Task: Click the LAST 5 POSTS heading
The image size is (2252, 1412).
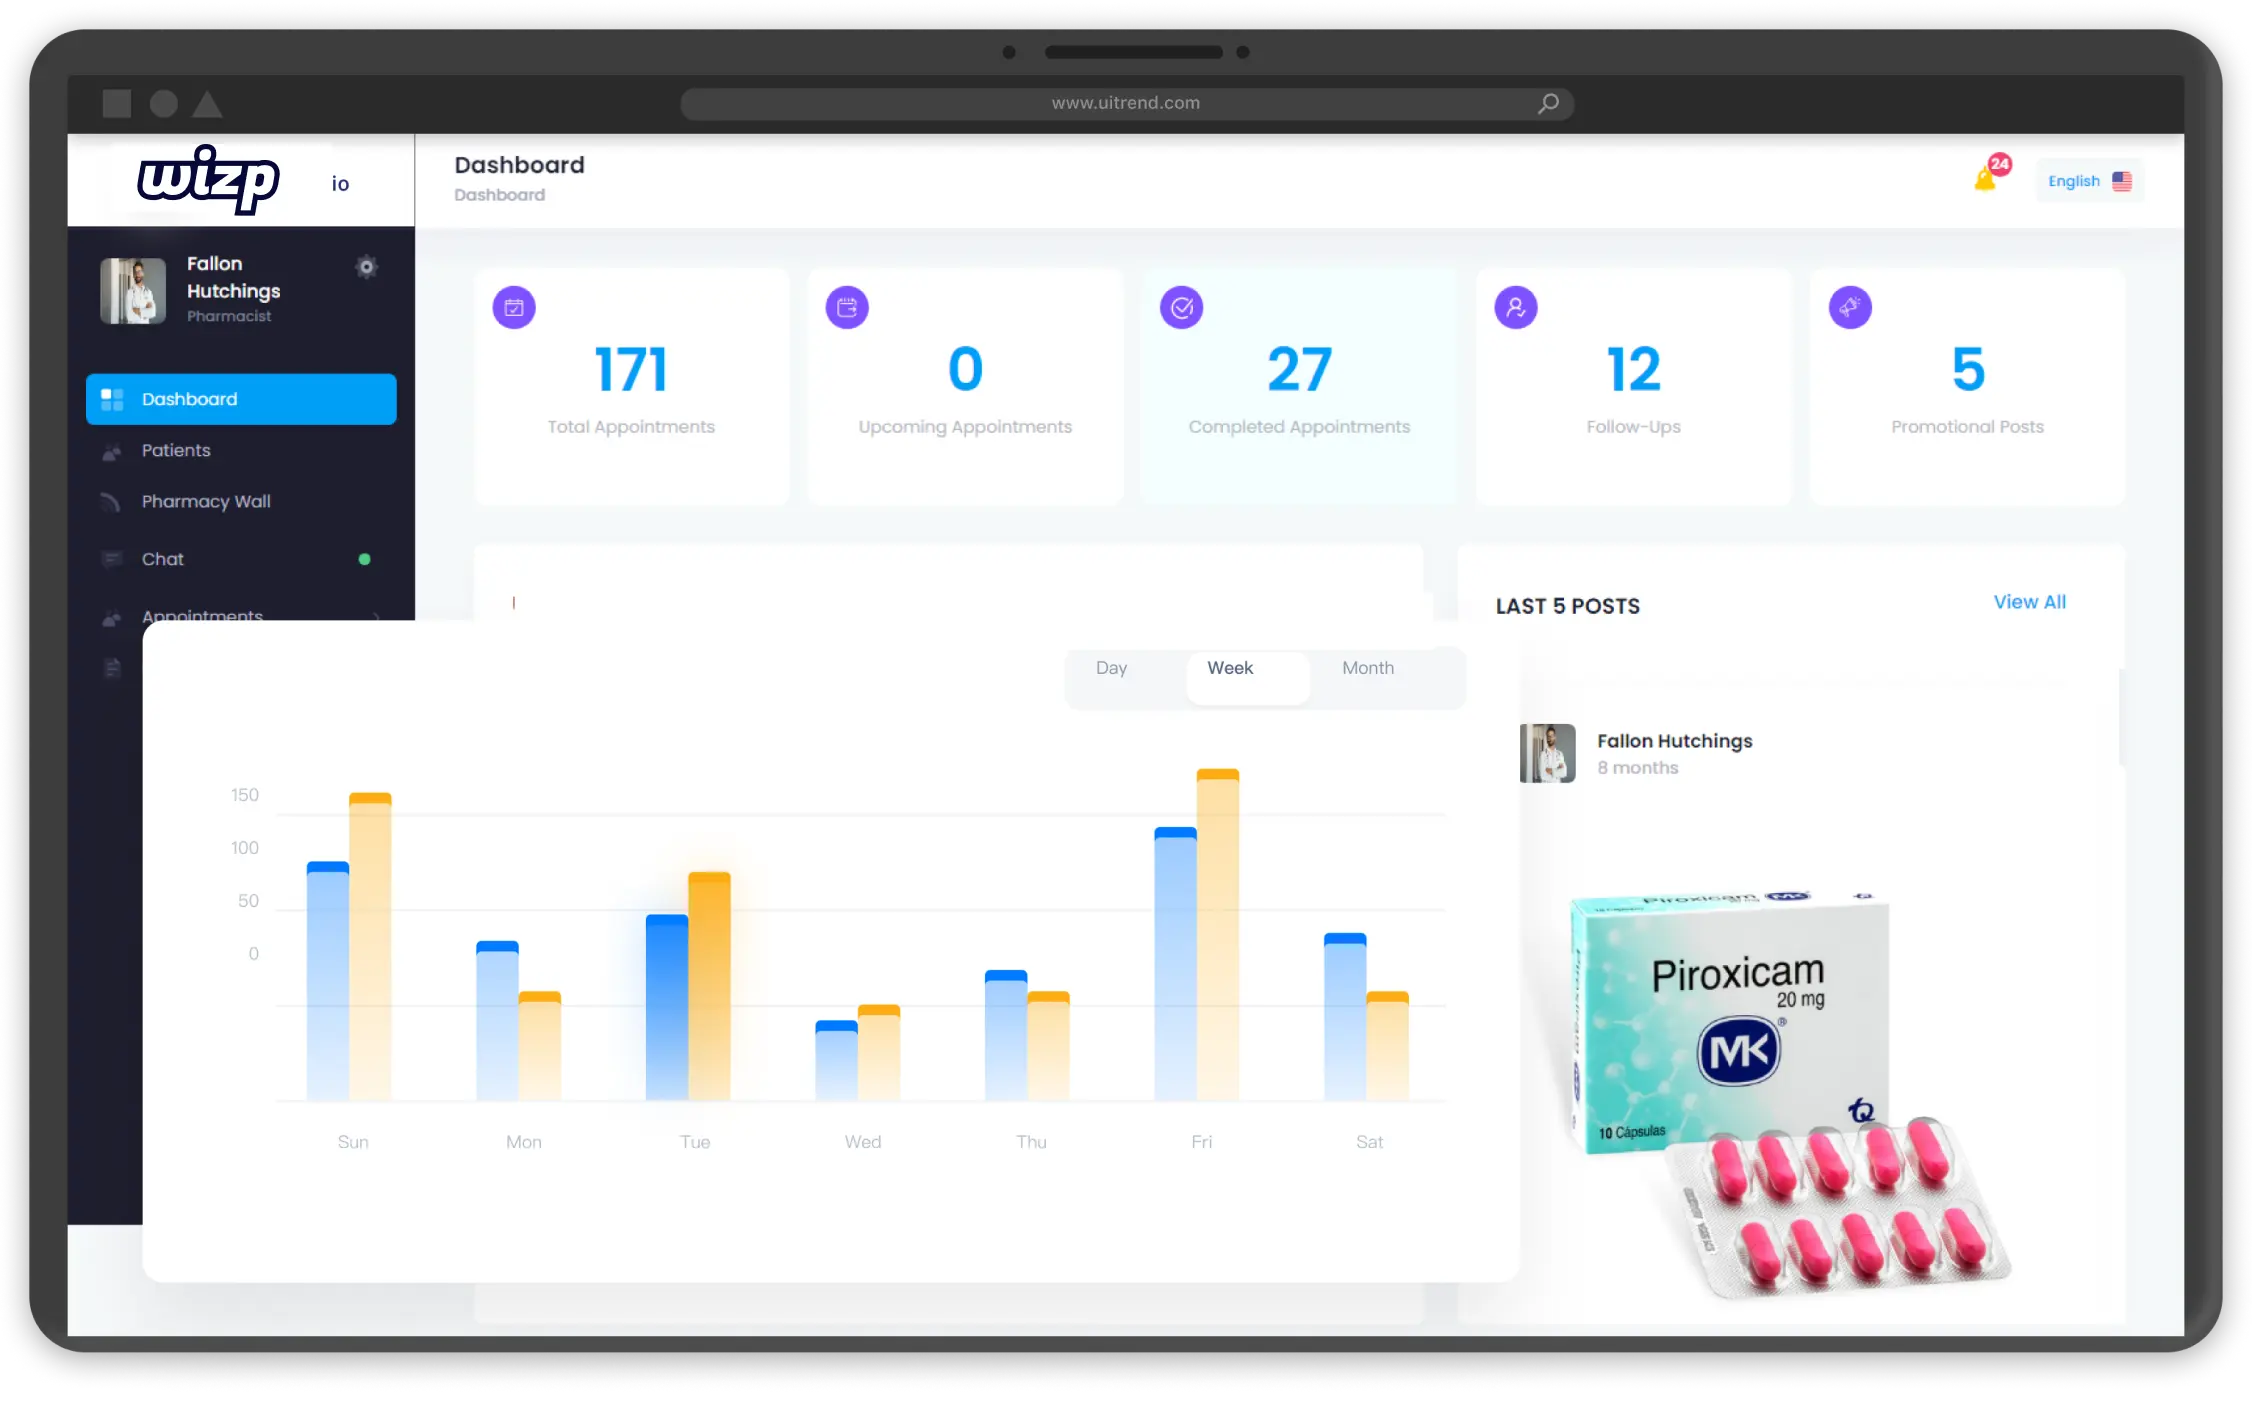Action: pos(1567,606)
